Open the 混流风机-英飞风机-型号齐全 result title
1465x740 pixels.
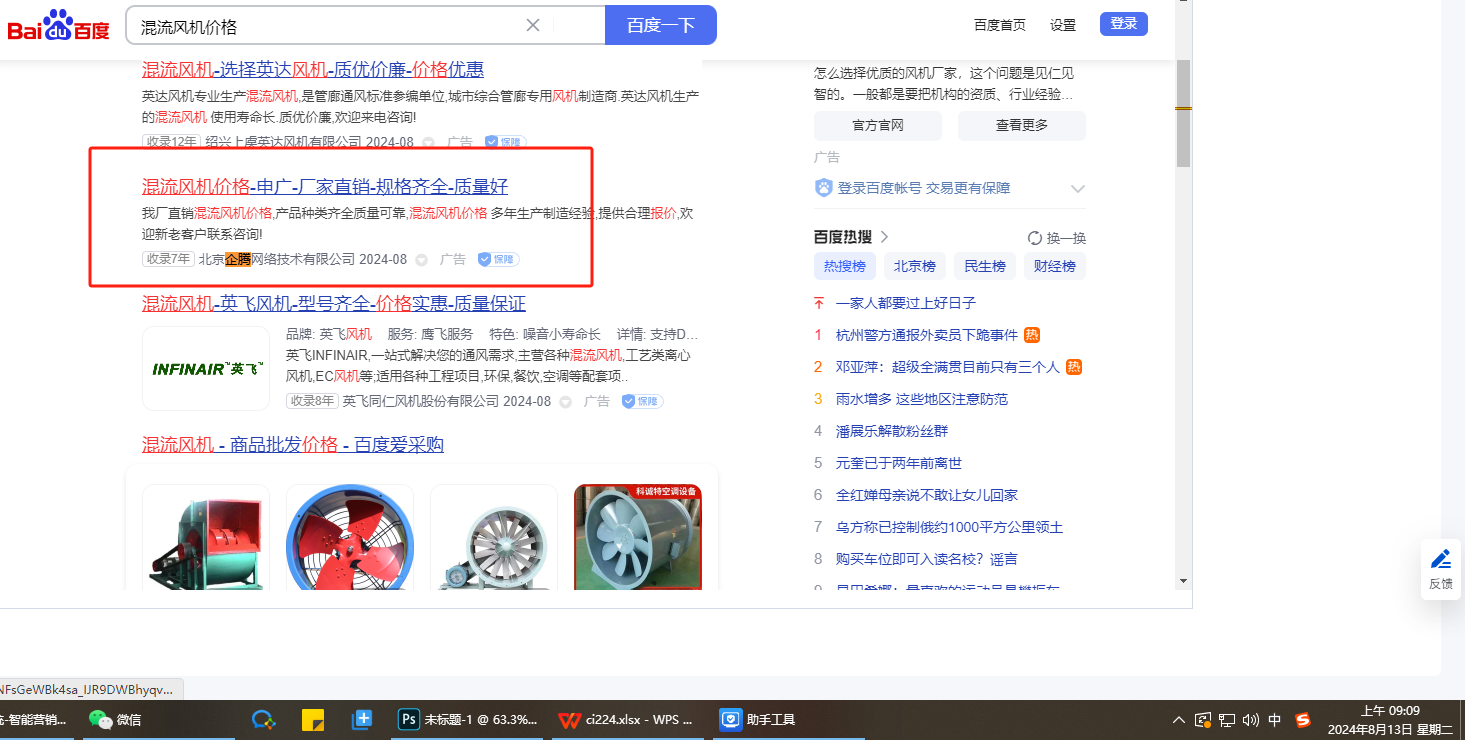pos(334,303)
